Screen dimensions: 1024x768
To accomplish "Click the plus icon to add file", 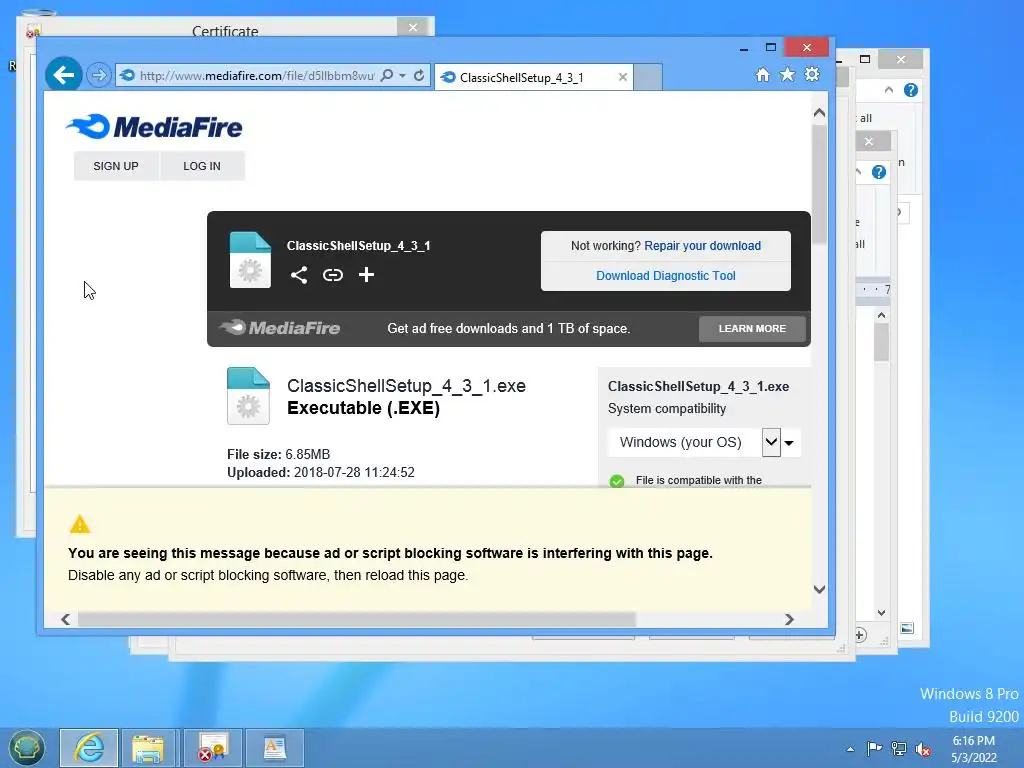I will 366,275.
